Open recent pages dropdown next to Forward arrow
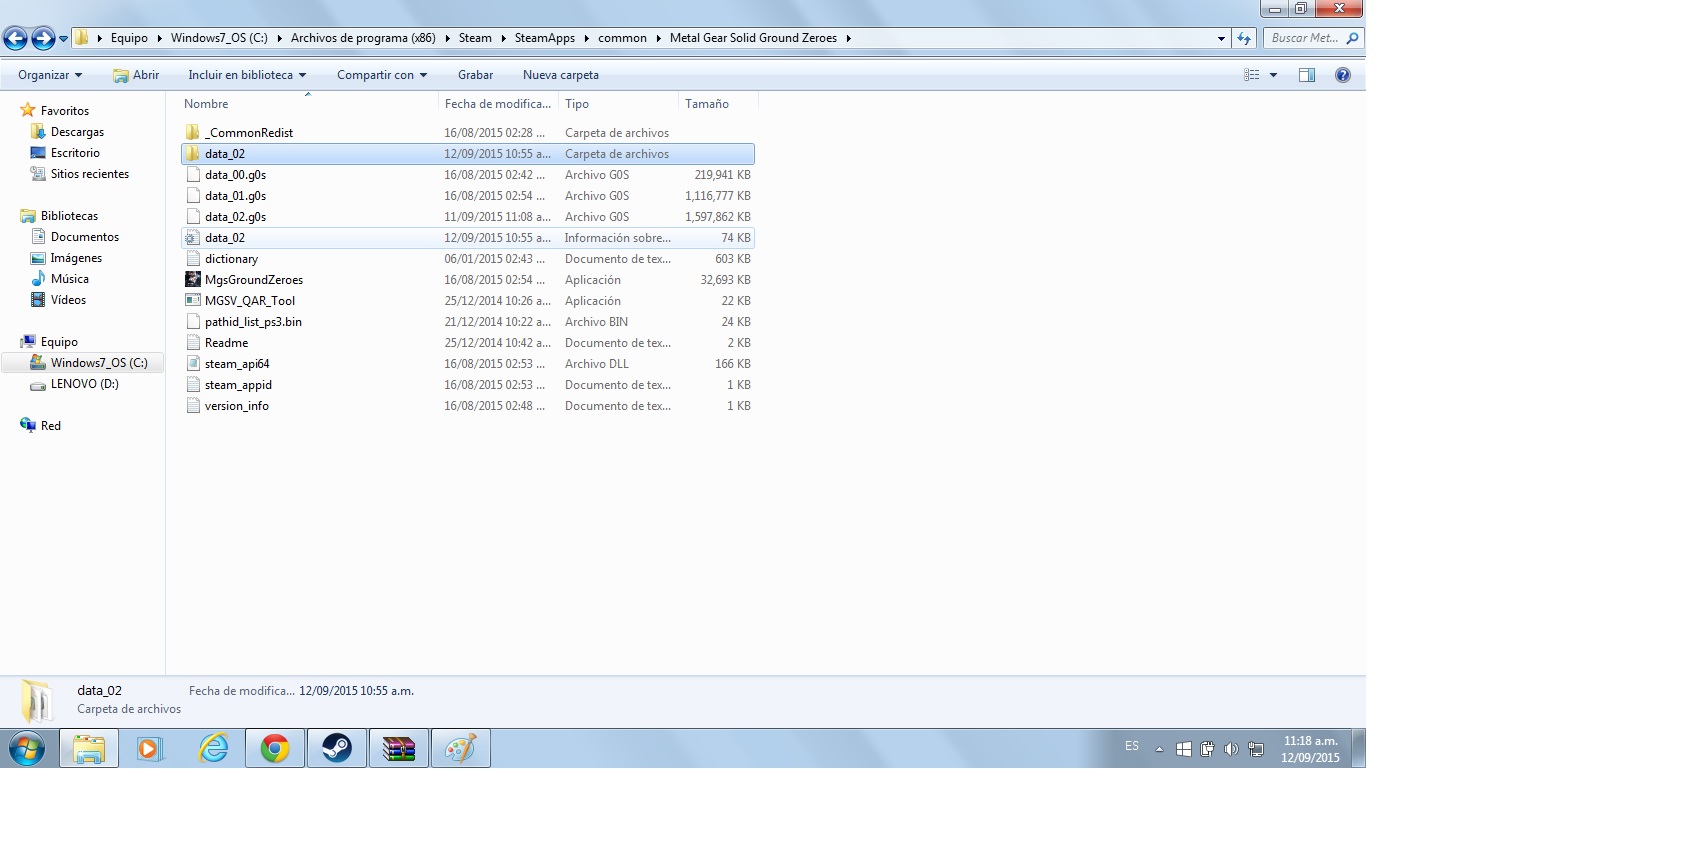1700x858 pixels. [x=63, y=39]
